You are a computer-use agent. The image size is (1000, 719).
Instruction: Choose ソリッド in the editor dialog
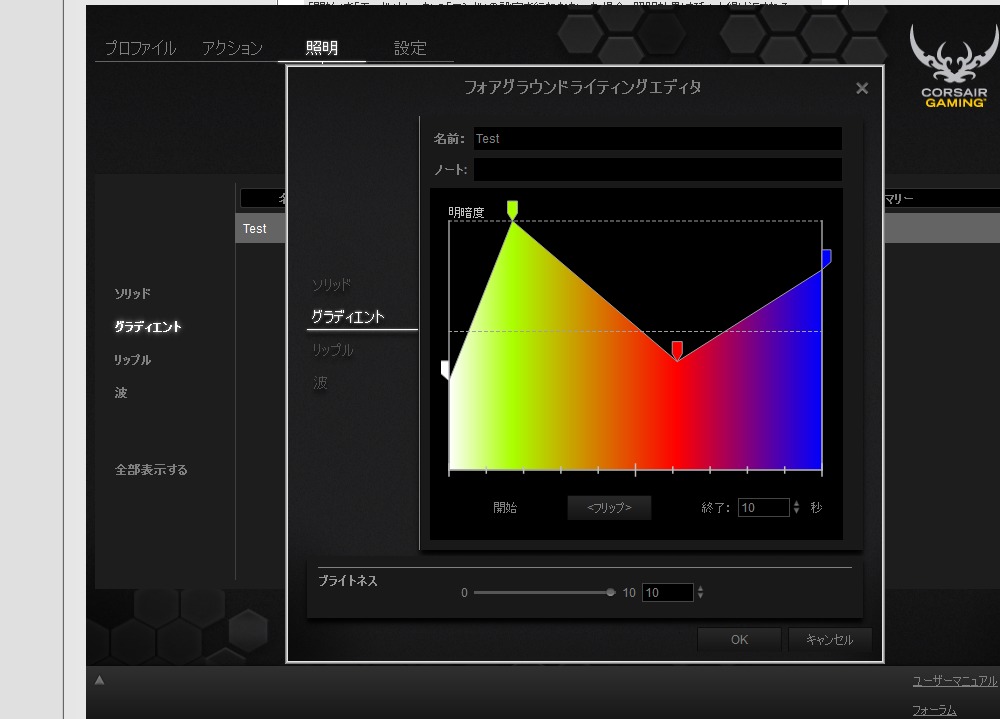(x=332, y=285)
